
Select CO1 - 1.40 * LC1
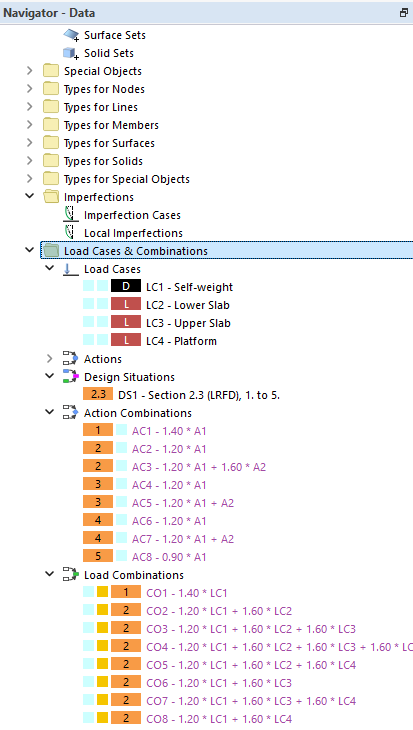[187, 593]
